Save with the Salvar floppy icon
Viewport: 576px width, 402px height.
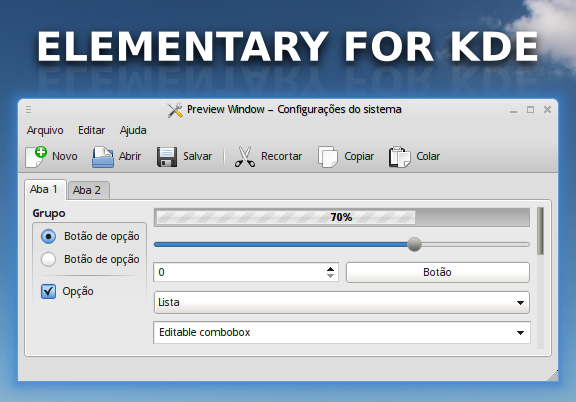click(167, 157)
